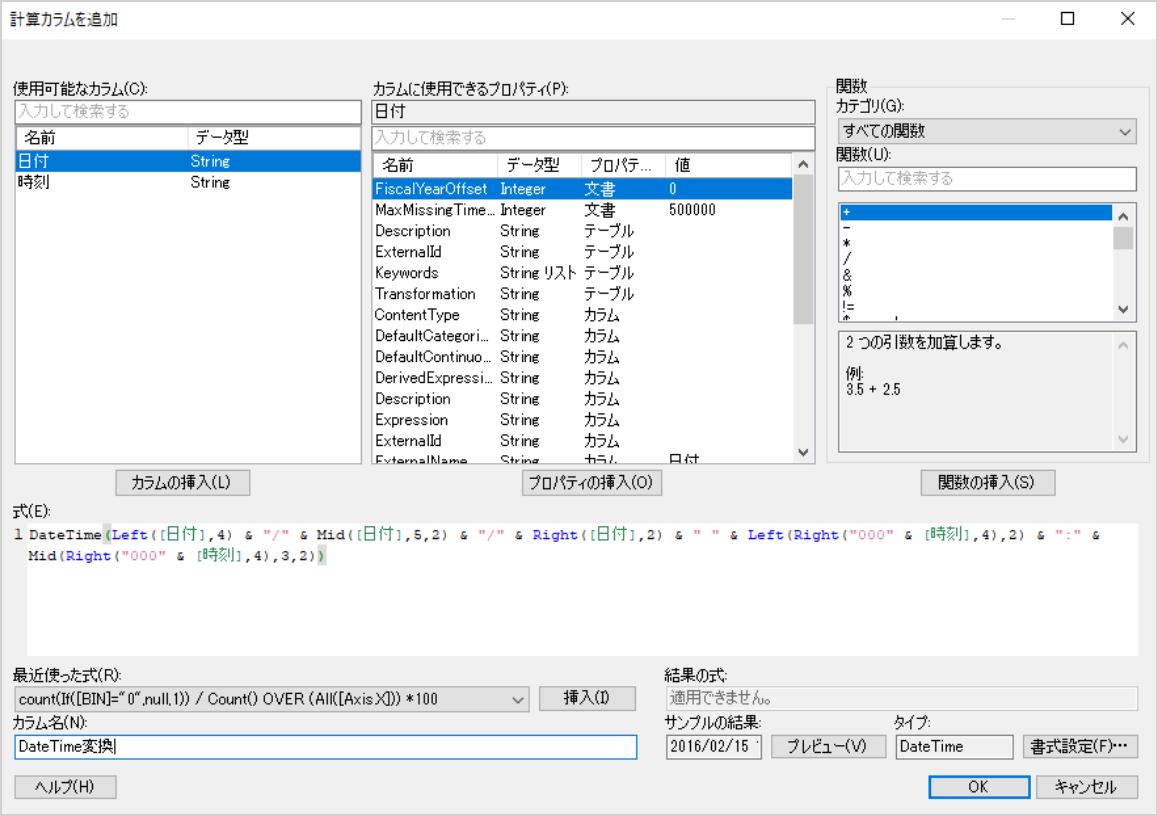Viewport: 1158px width, 816px height.
Task: Select the * operator in function list
Action: coord(976,244)
